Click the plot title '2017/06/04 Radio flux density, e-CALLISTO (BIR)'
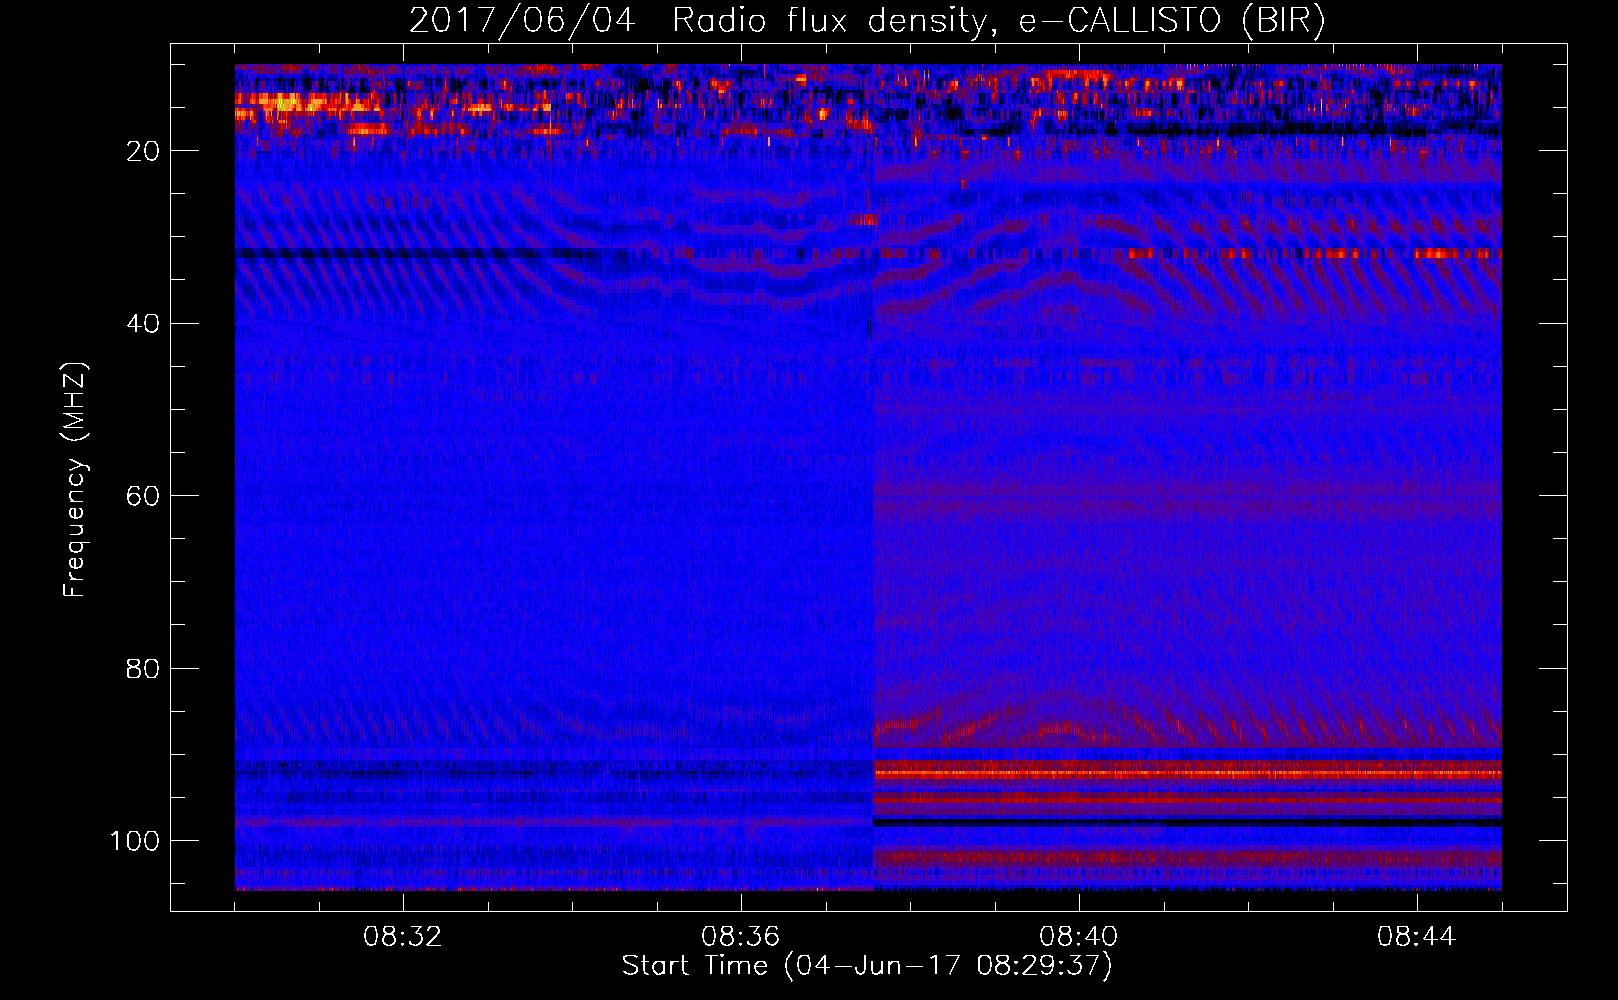Image resolution: width=1618 pixels, height=1000 pixels. point(867,21)
